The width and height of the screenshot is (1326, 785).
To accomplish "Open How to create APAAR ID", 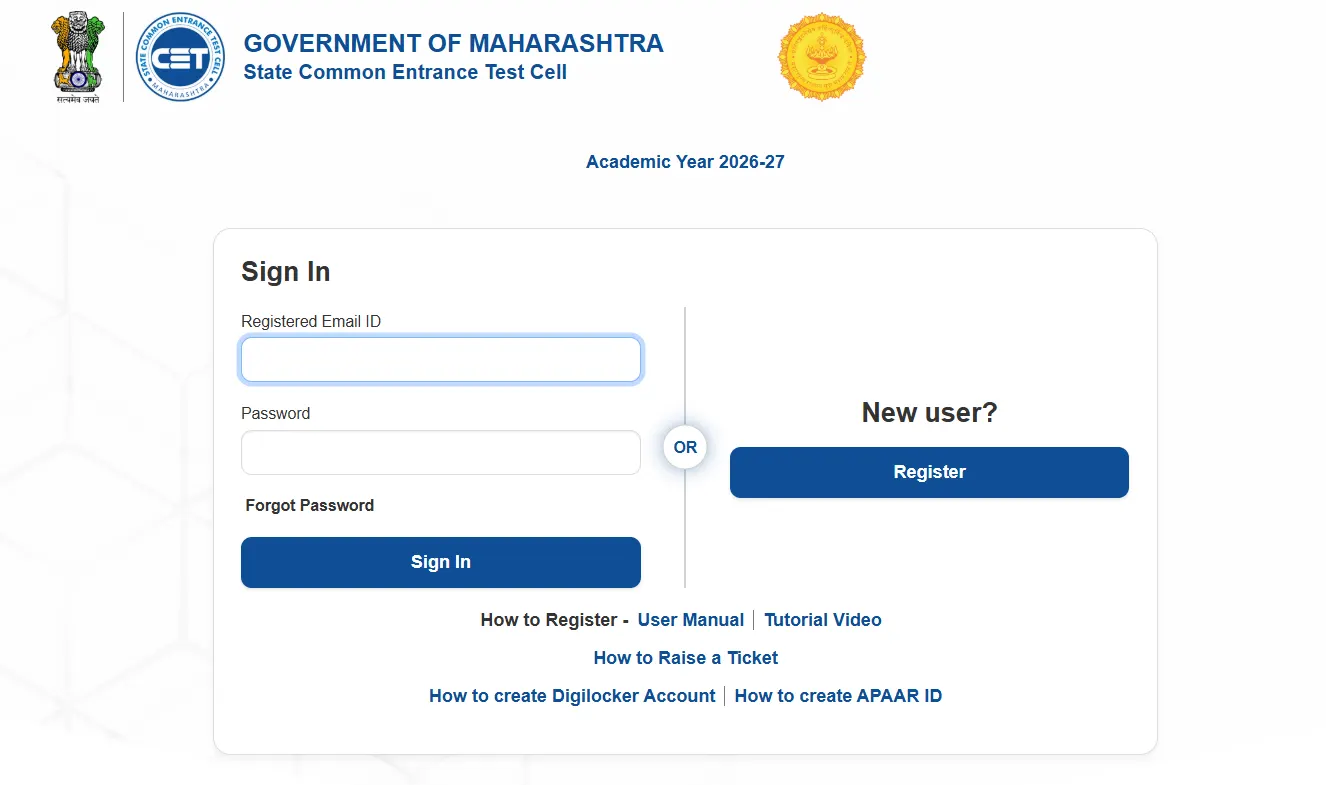I will 838,695.
